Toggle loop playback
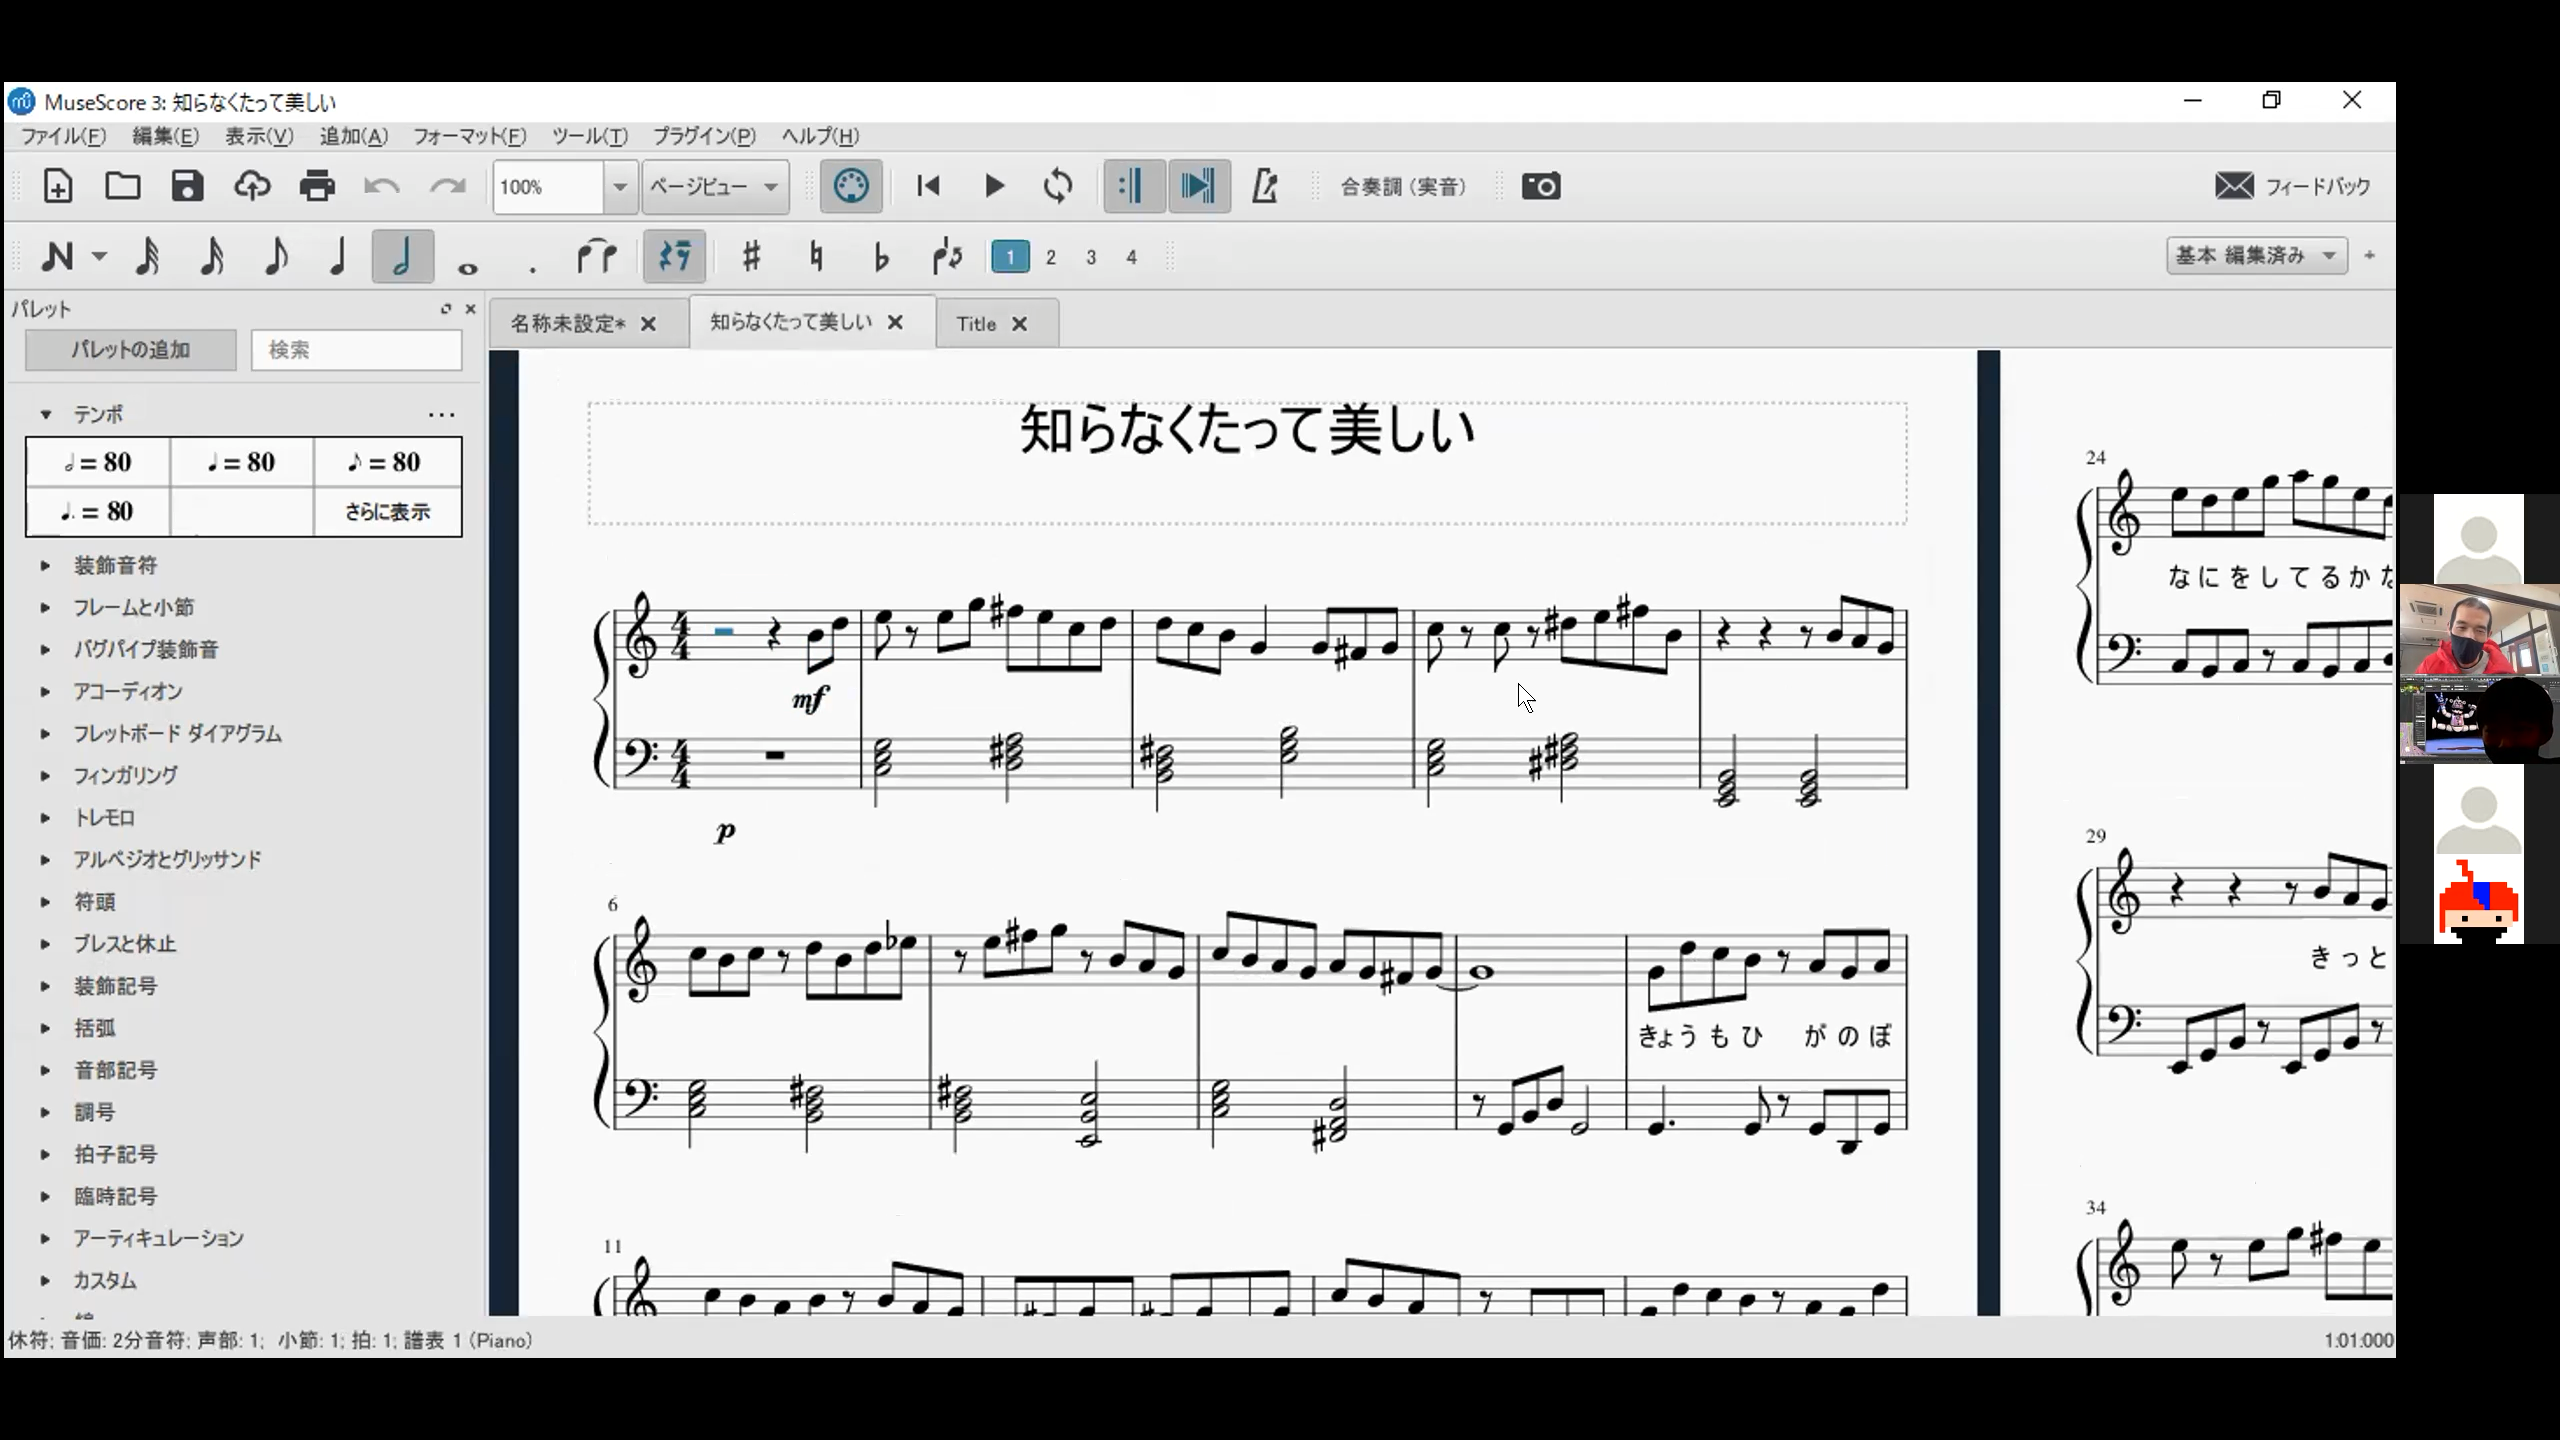Screen dimensions: 2560x1440 click(1058, 186)
